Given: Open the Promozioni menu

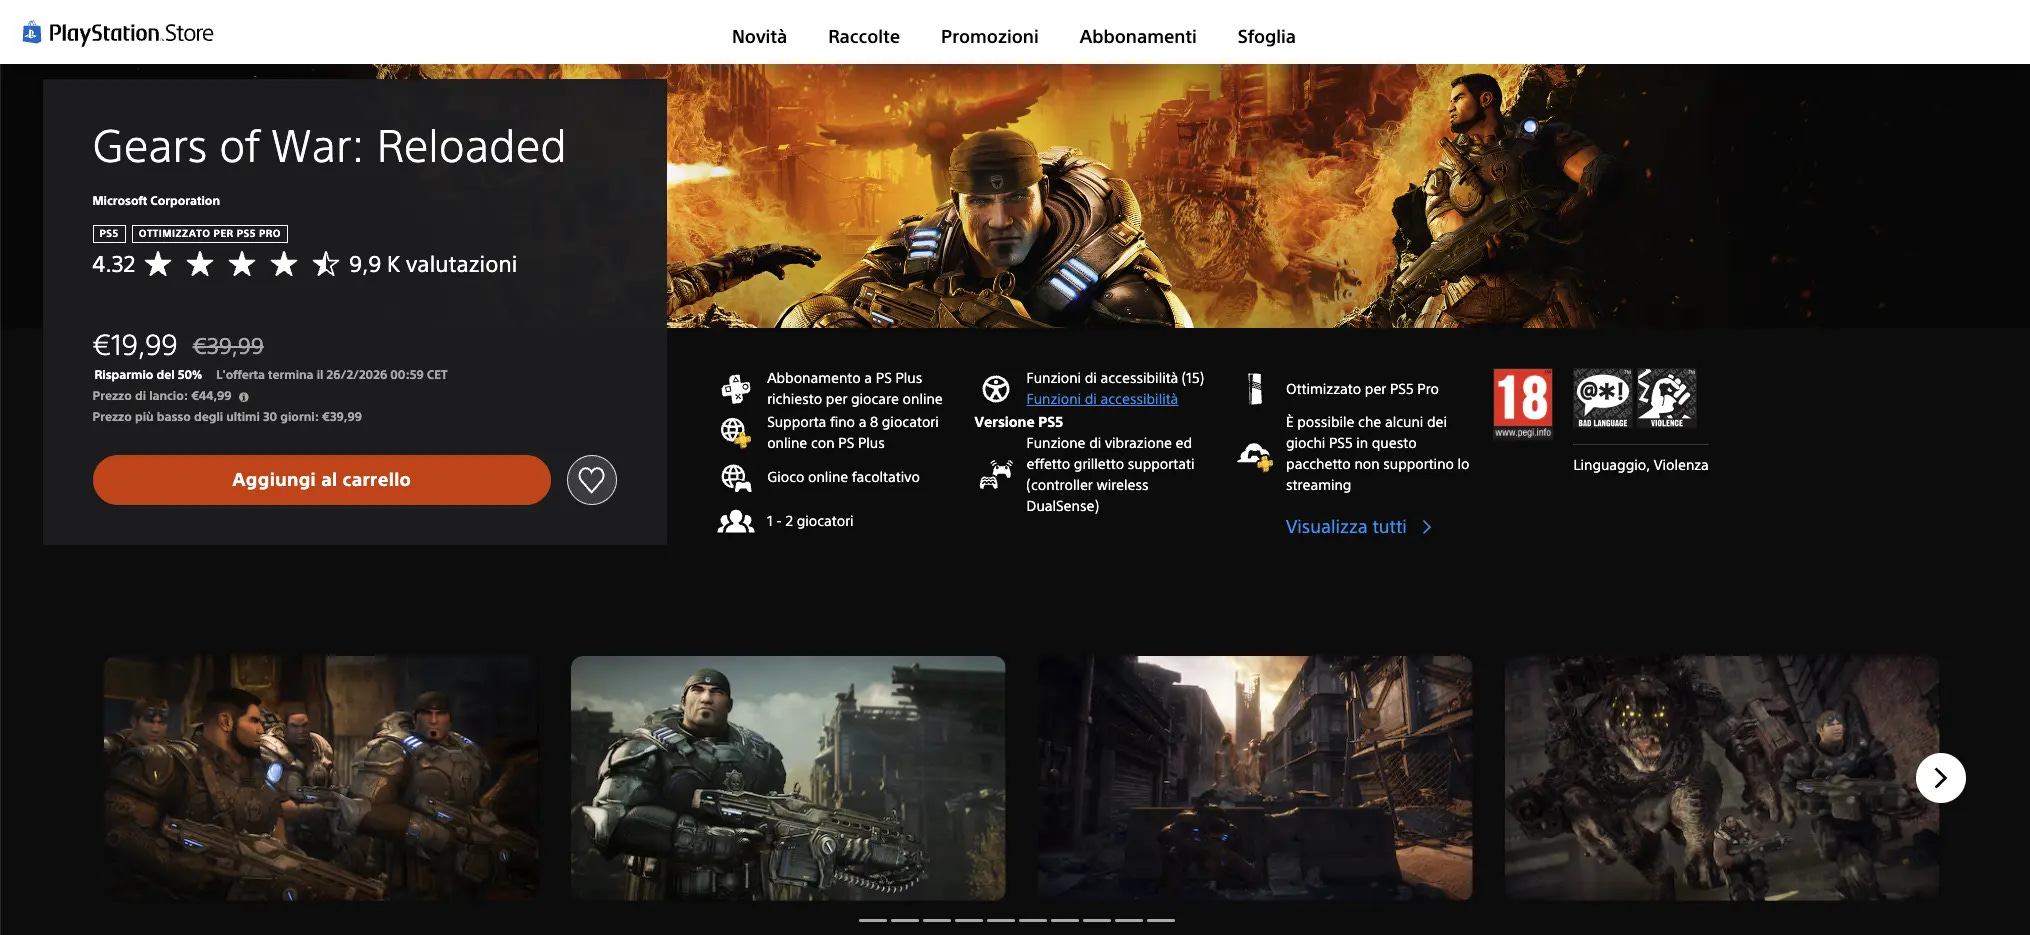Looking at the screenshot, I should tap(989, 37).
